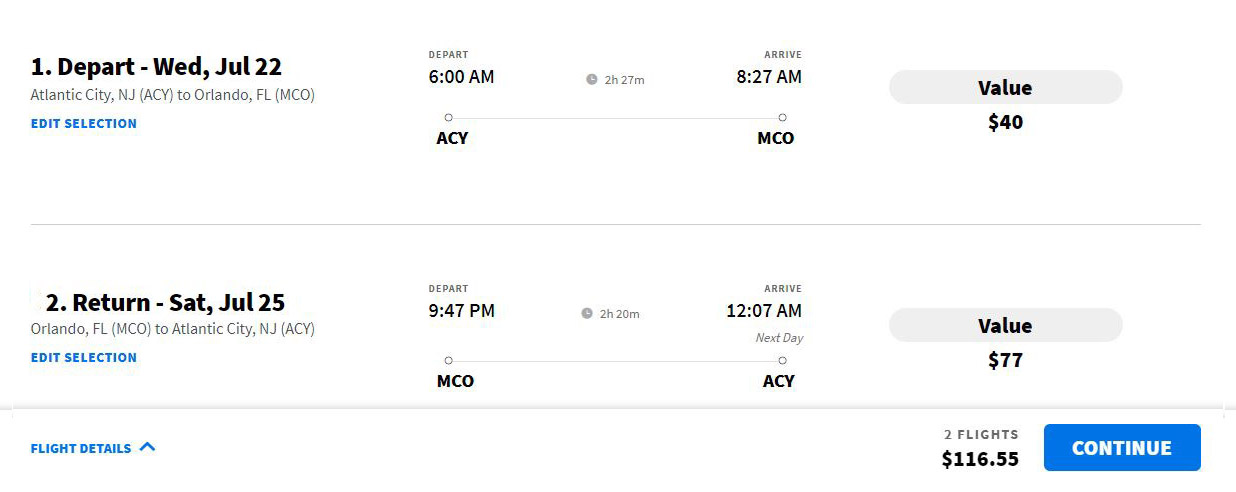The image size is (1236, 492).
Task: Edit selection for the Wed, Jul 22 departure
Action: tap(84, 123)
